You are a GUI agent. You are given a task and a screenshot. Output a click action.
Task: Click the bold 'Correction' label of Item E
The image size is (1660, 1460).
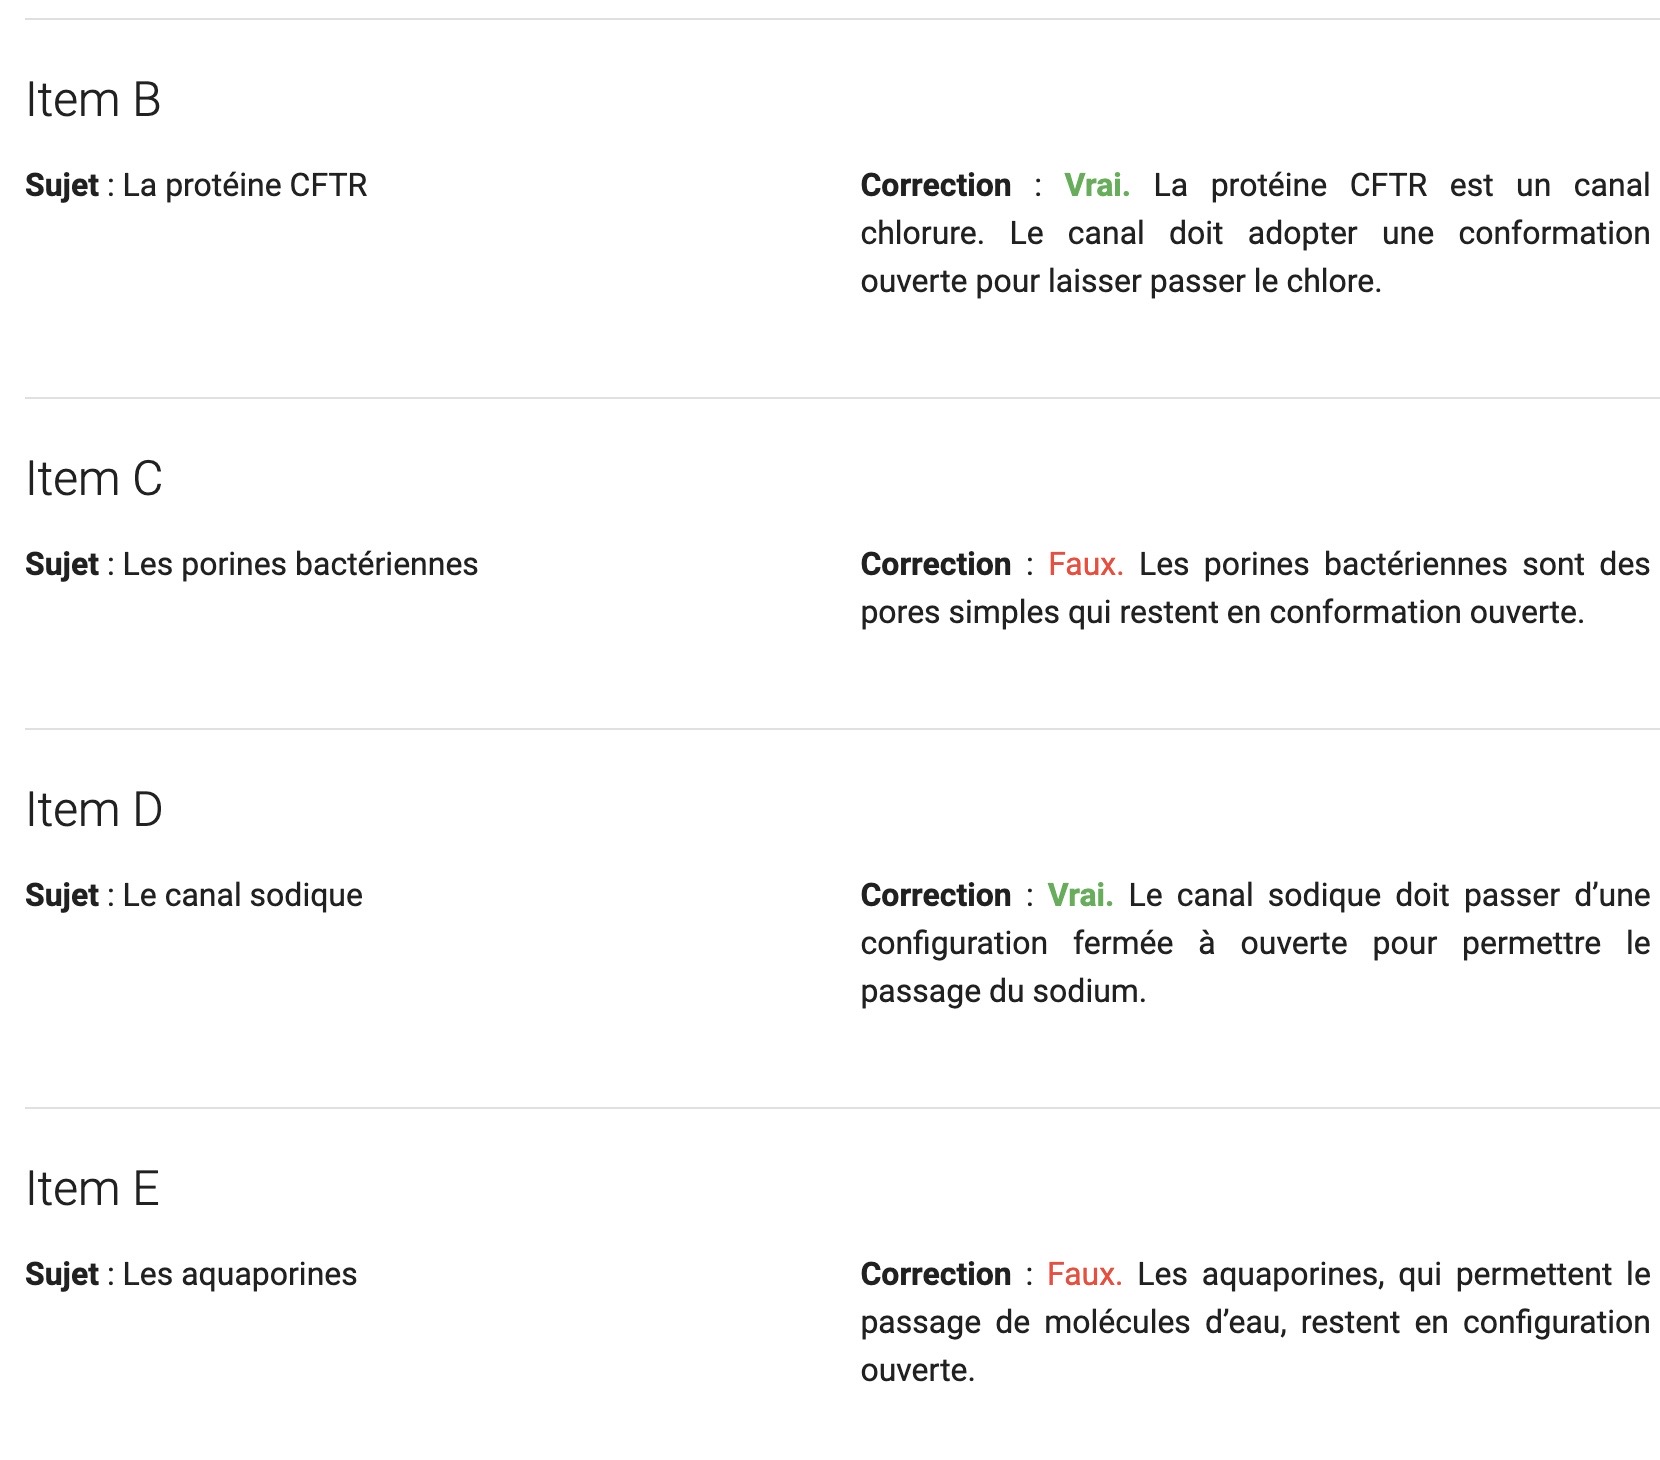[x=936, y=1275]
